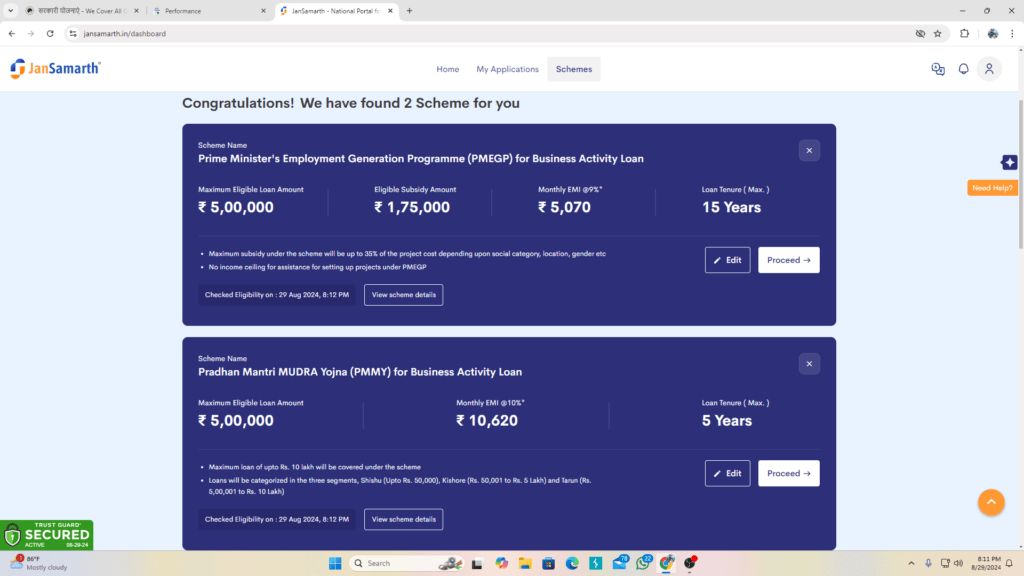Click Proceed on the PMEGP scheme
This screenshot has width=1024, height=576.
[789, 260]
